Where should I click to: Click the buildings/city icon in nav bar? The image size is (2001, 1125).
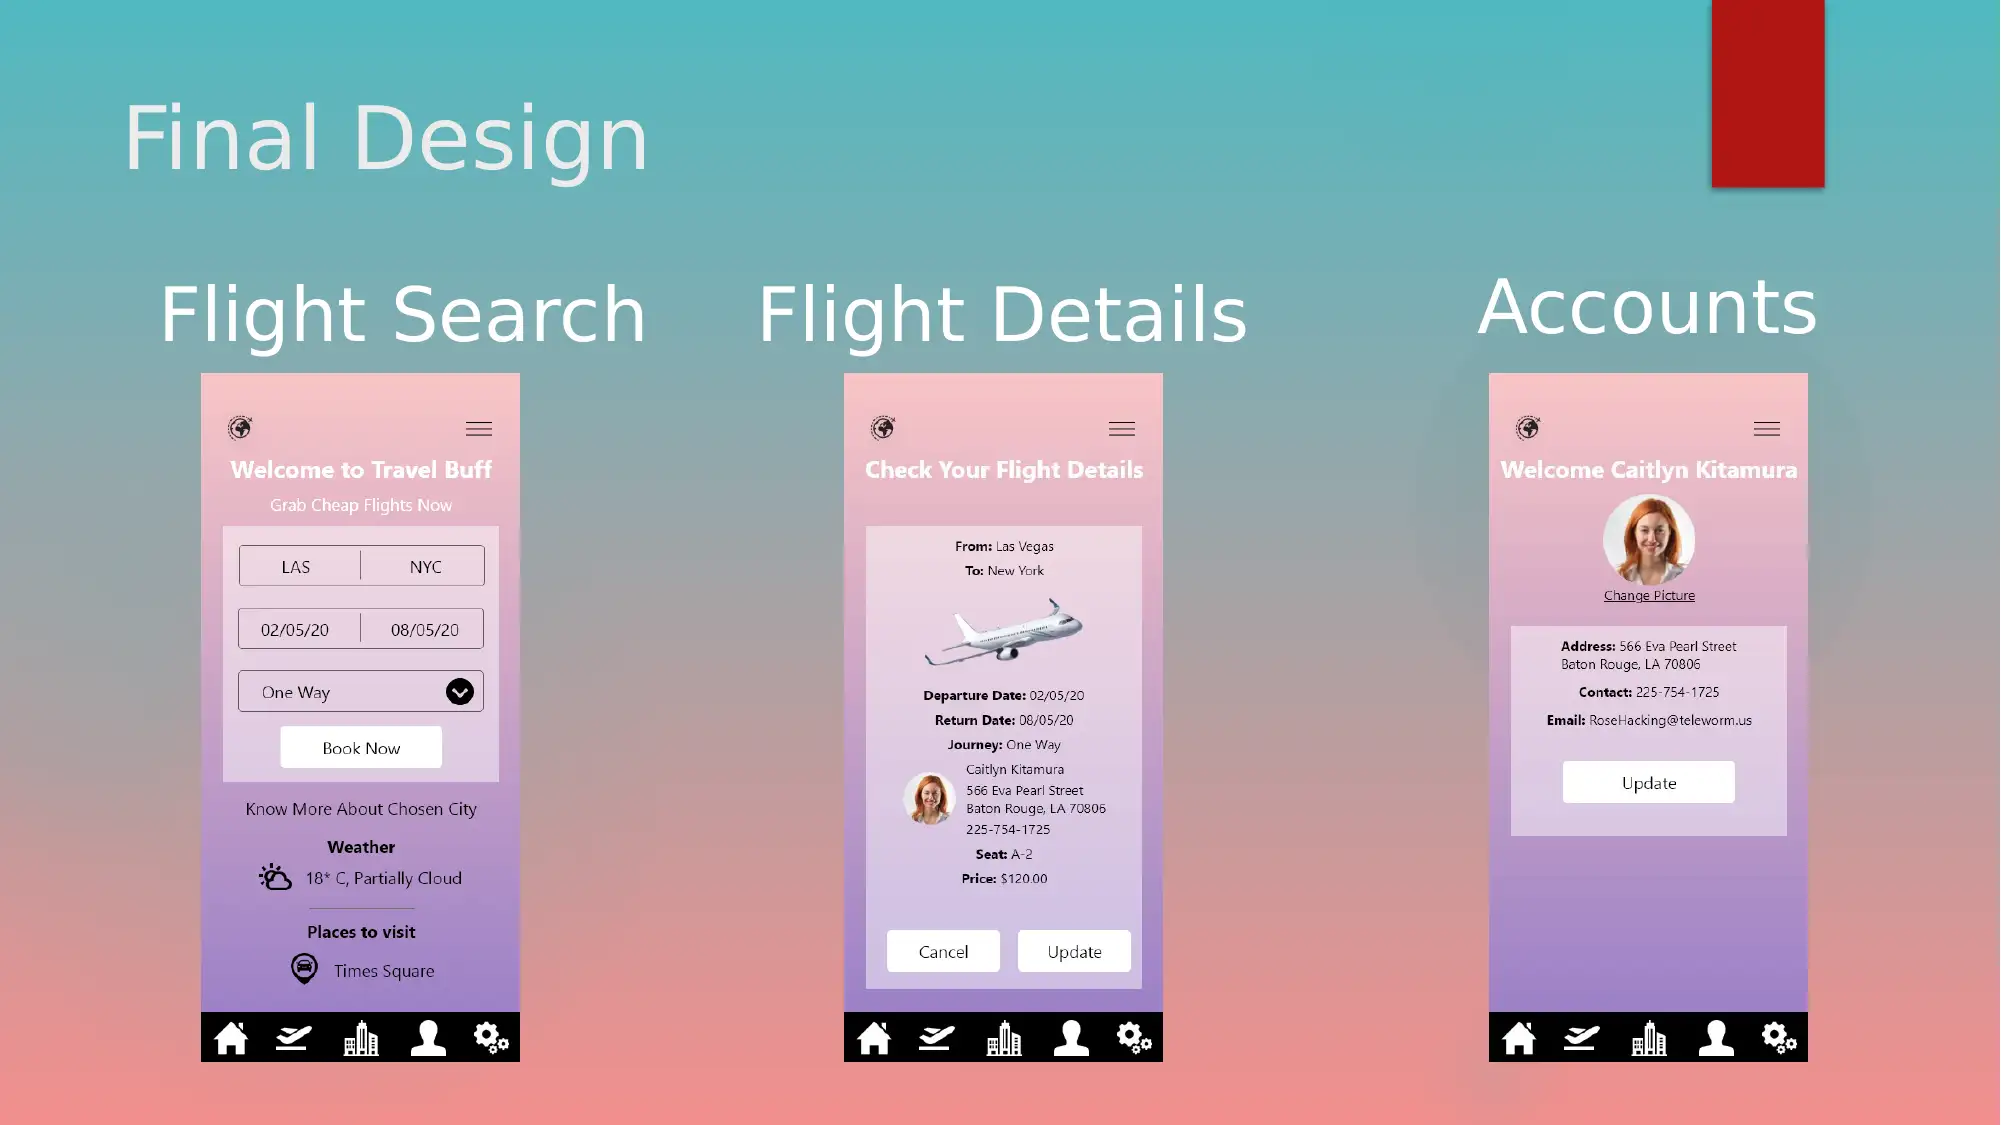[x=360, y=1037]
